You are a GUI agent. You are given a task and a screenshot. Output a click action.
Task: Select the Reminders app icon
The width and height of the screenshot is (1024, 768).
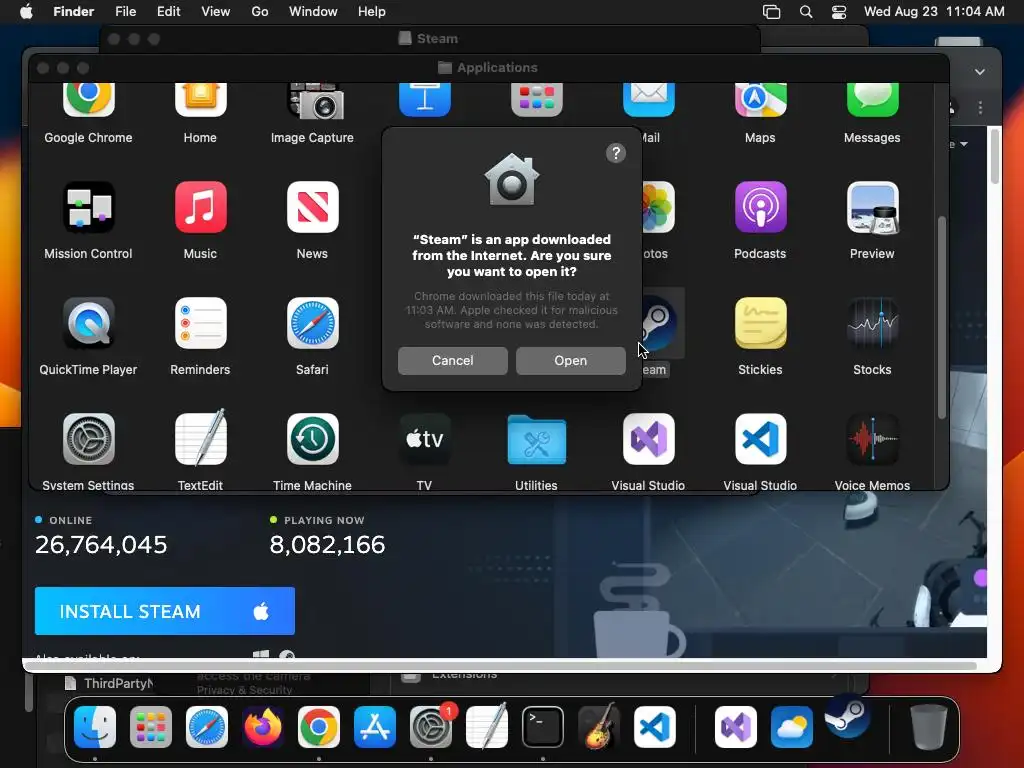(200, 323)
